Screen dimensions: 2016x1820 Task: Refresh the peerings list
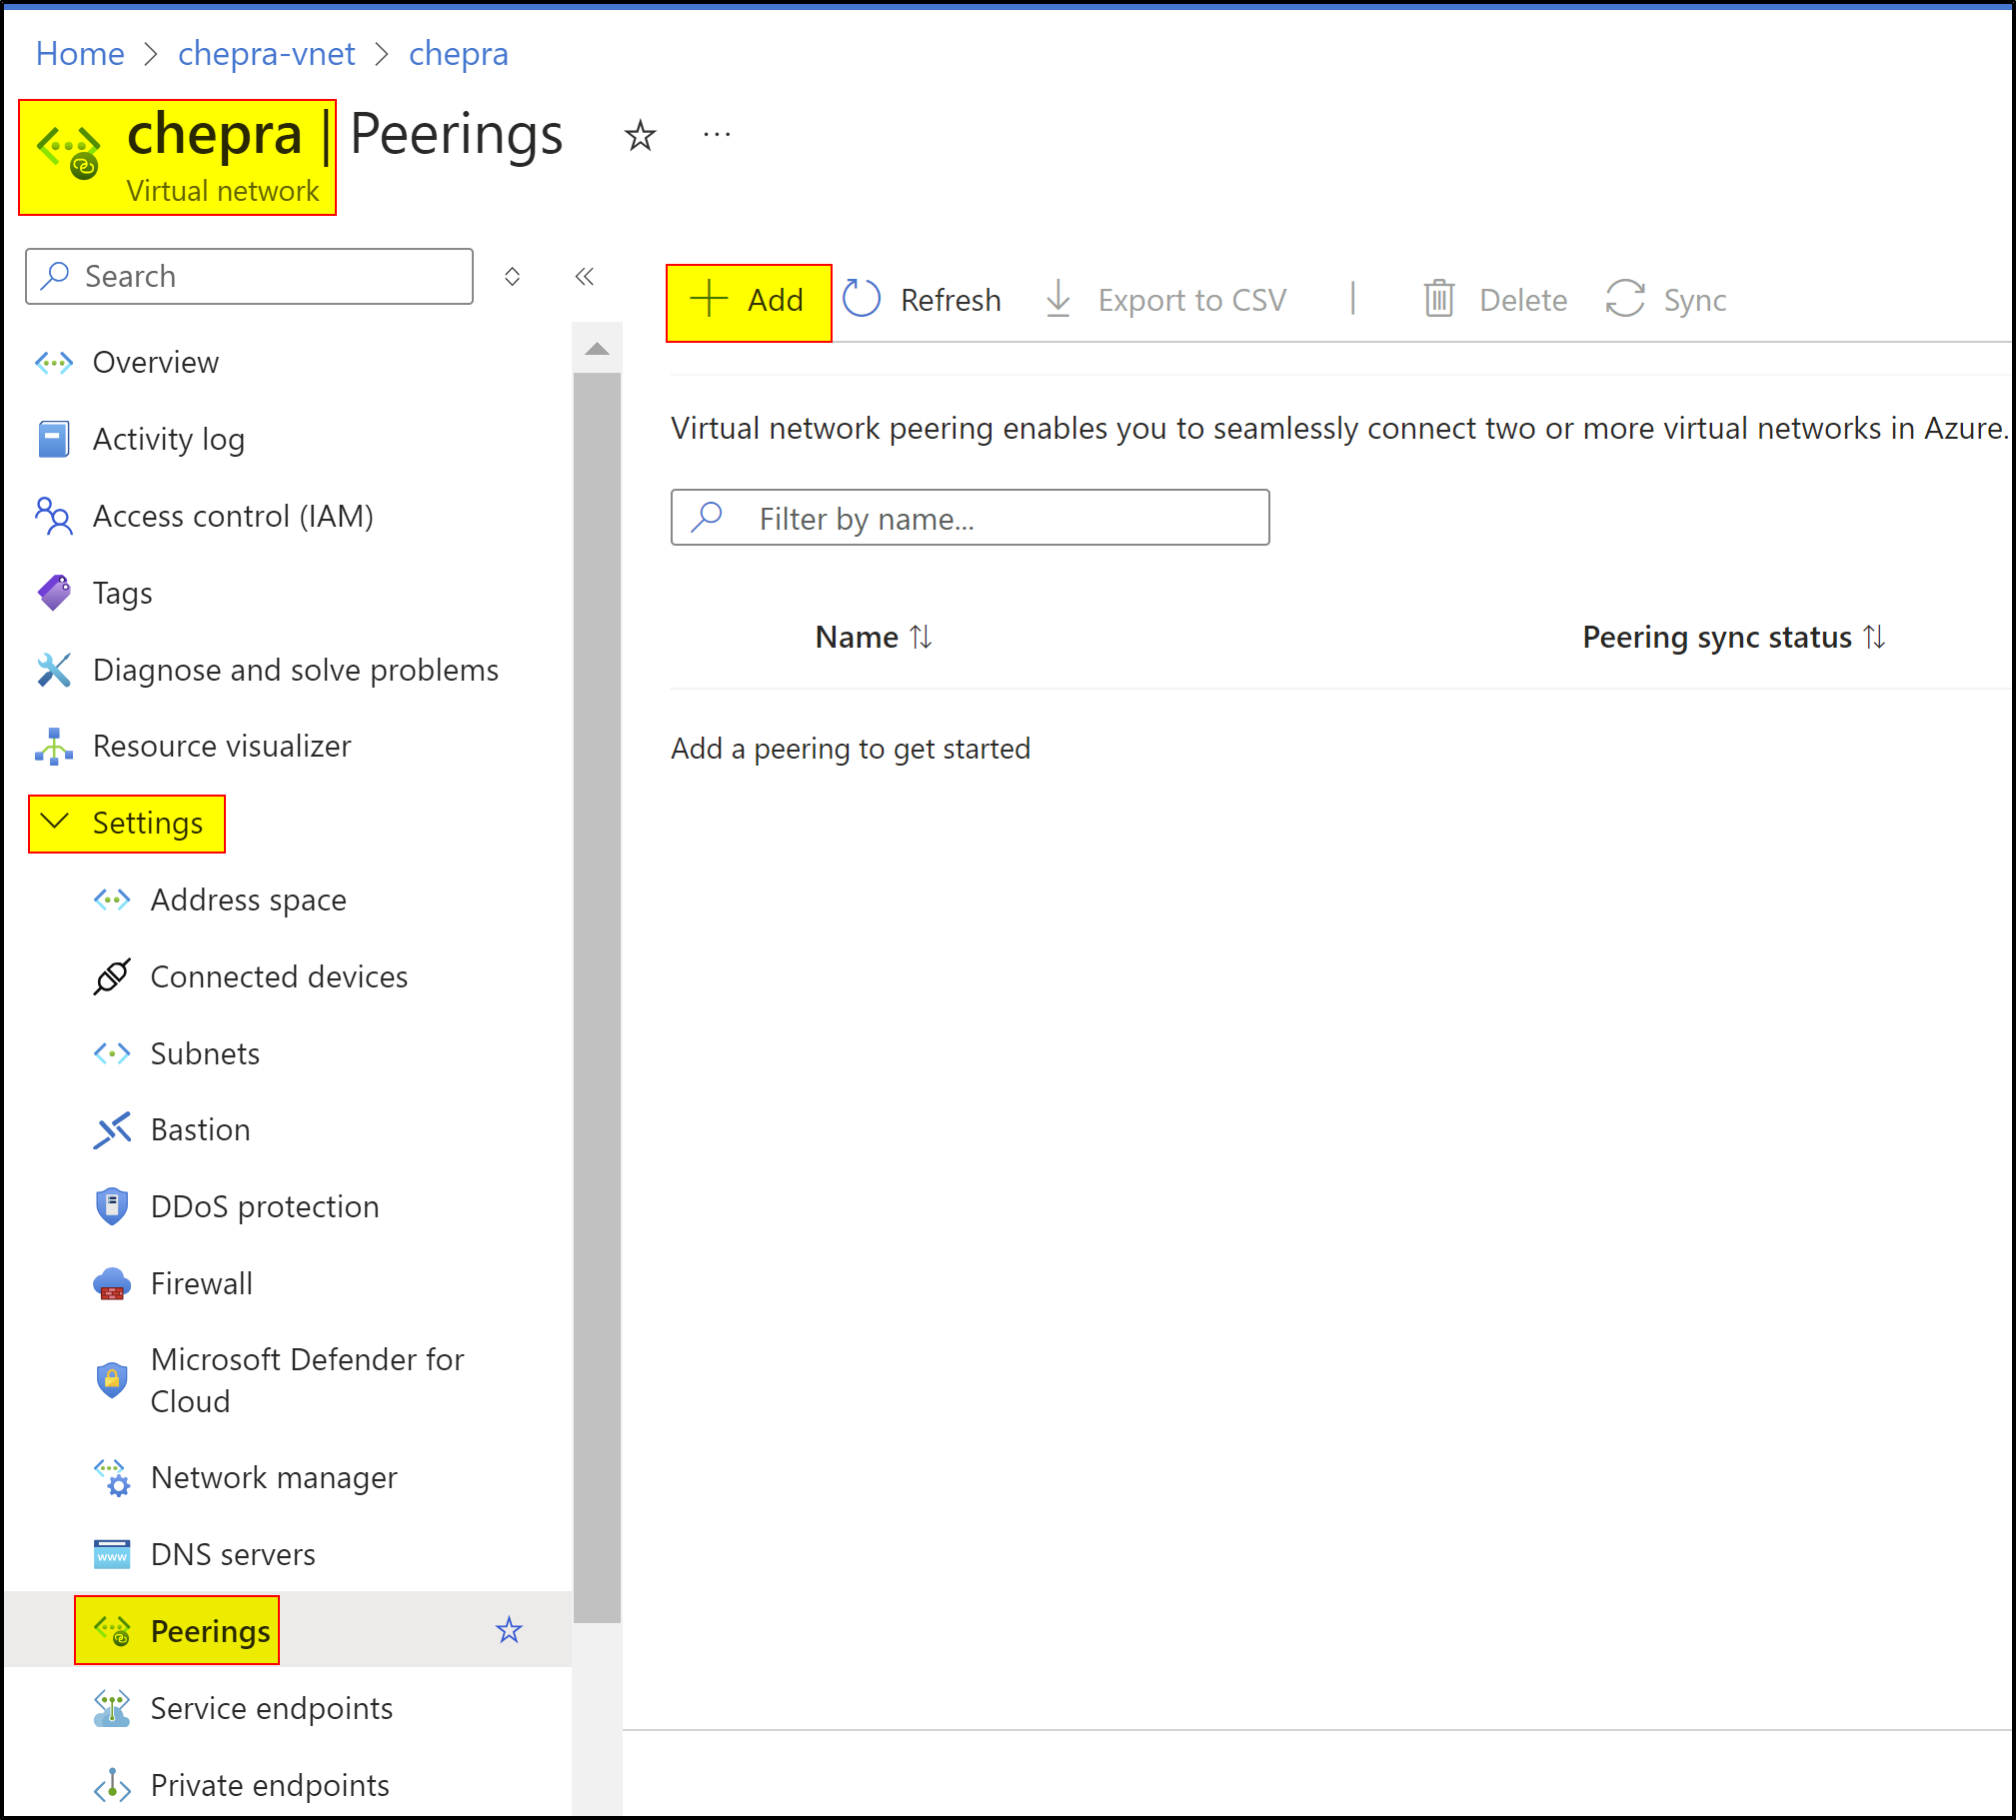921,300
